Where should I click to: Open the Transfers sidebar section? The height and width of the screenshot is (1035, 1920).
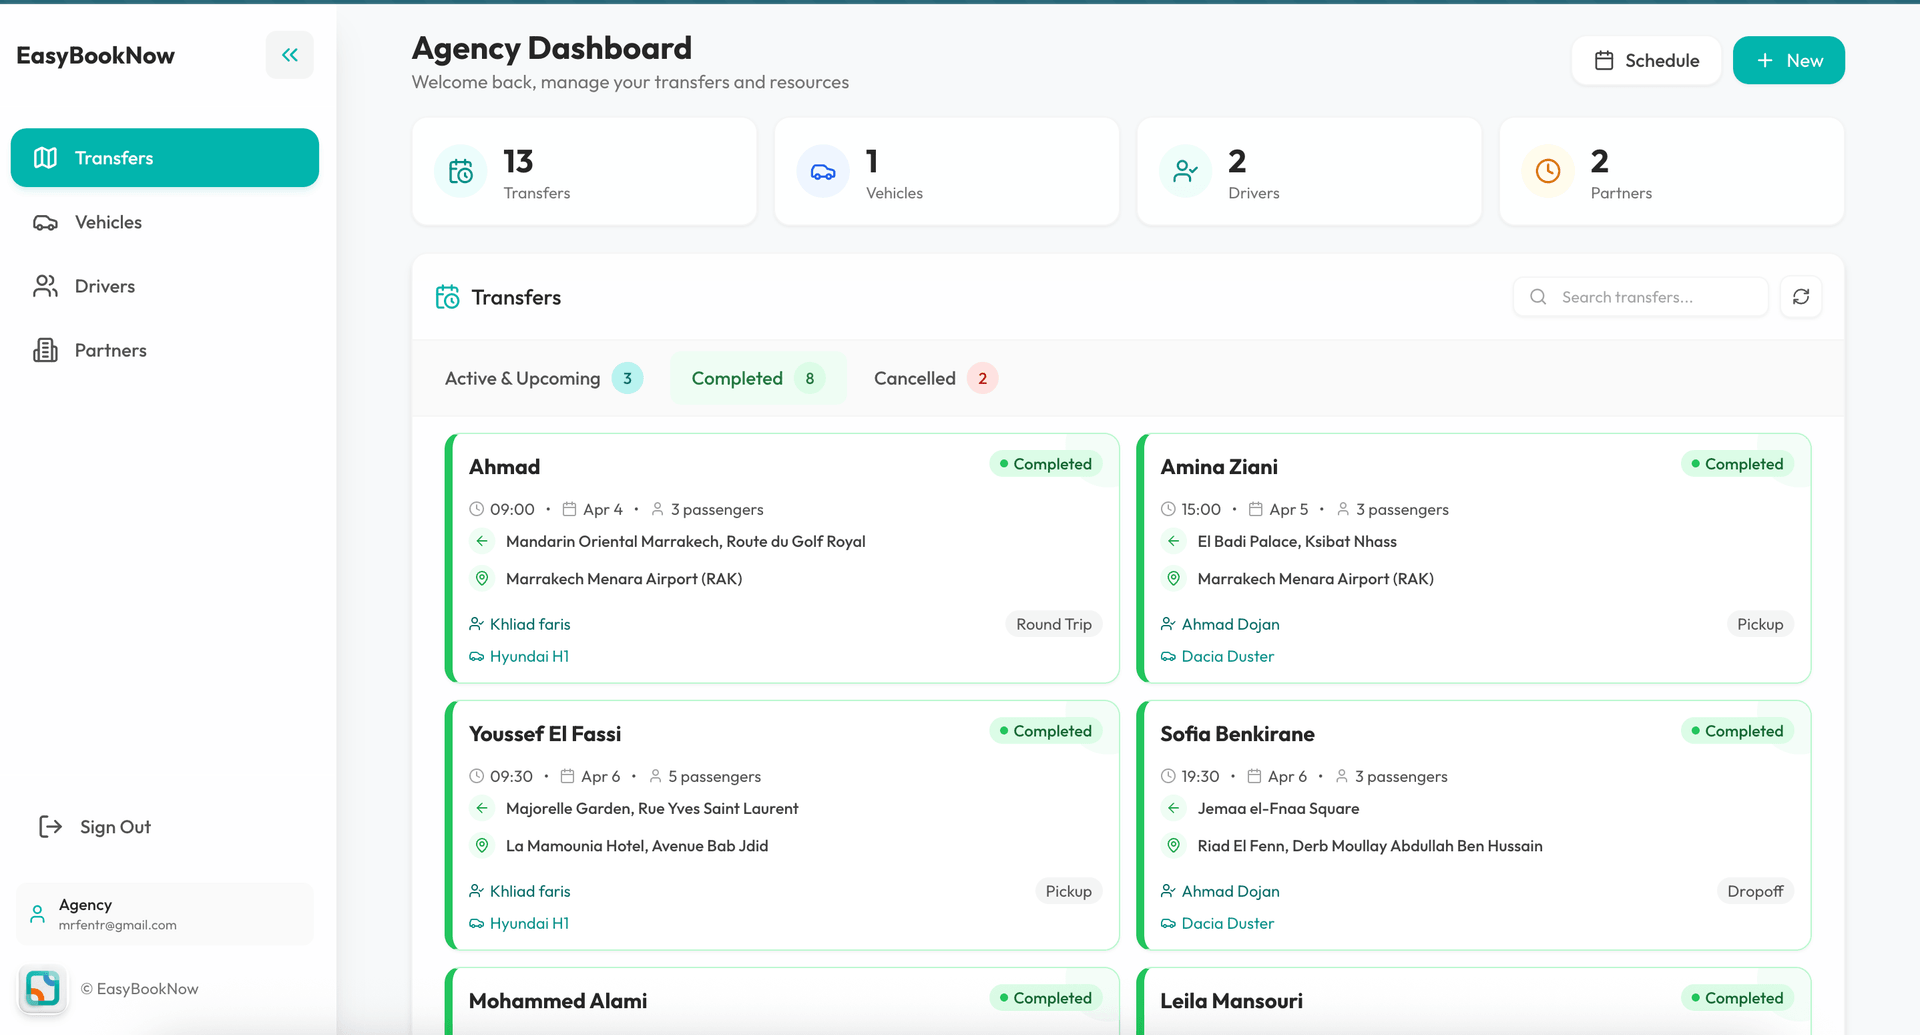coord(165,158)
